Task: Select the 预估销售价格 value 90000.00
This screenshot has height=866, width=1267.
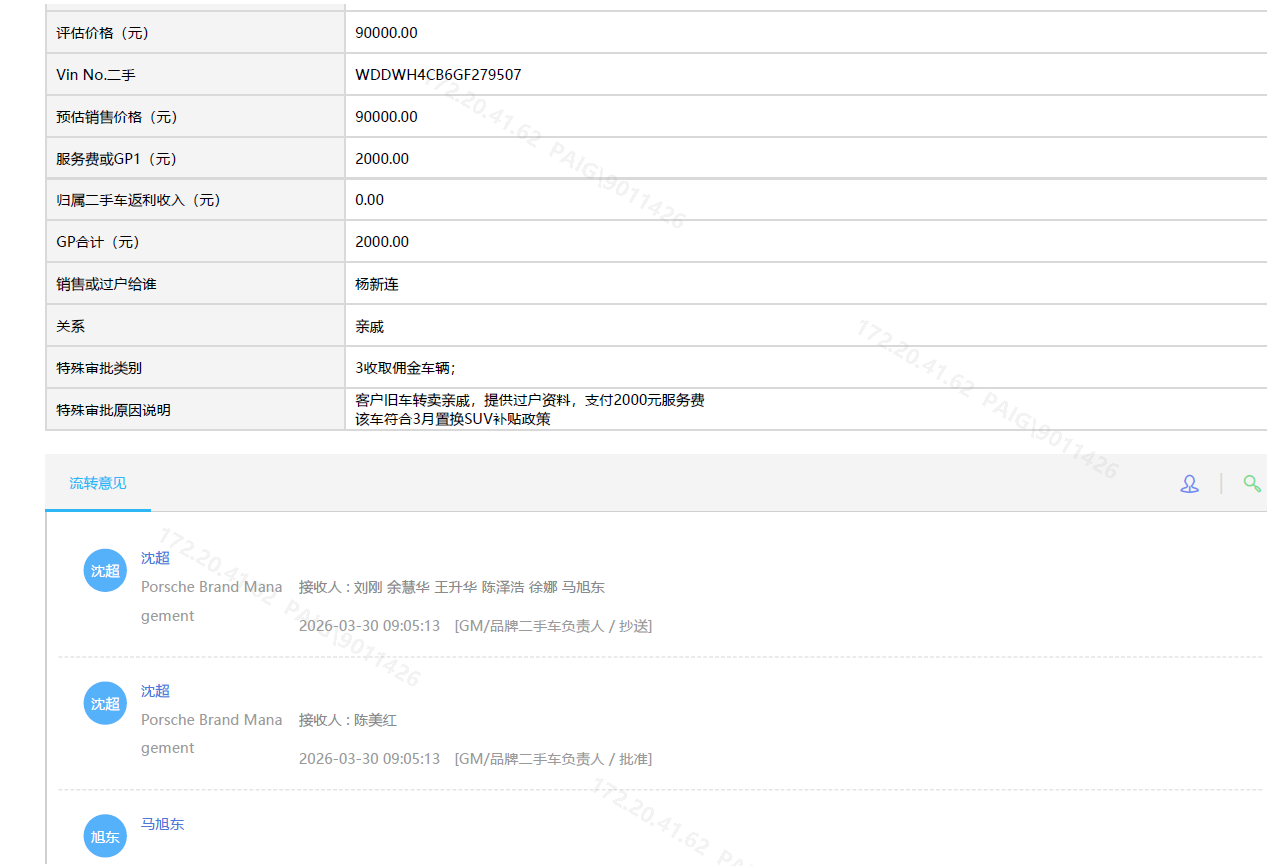Action: coord(386,117)
